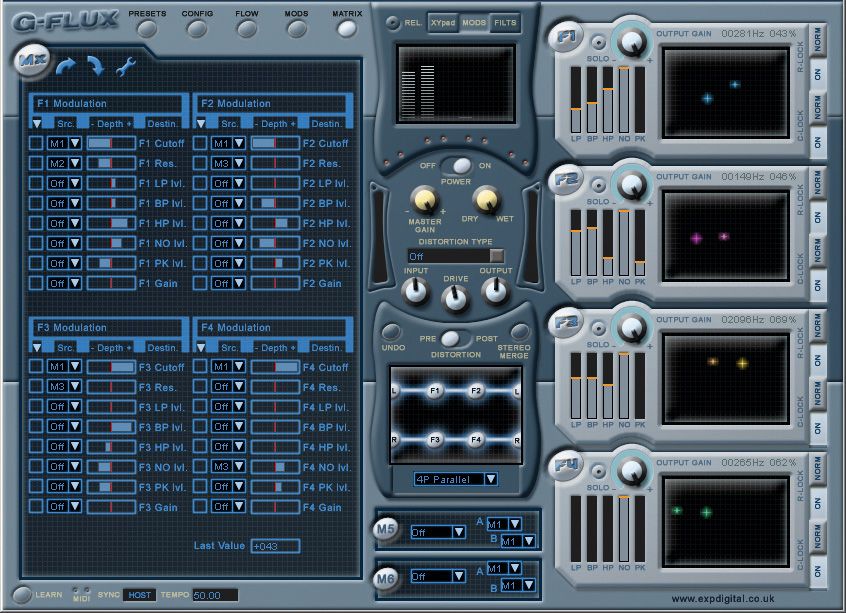Solo filter F3

(598, 329)
